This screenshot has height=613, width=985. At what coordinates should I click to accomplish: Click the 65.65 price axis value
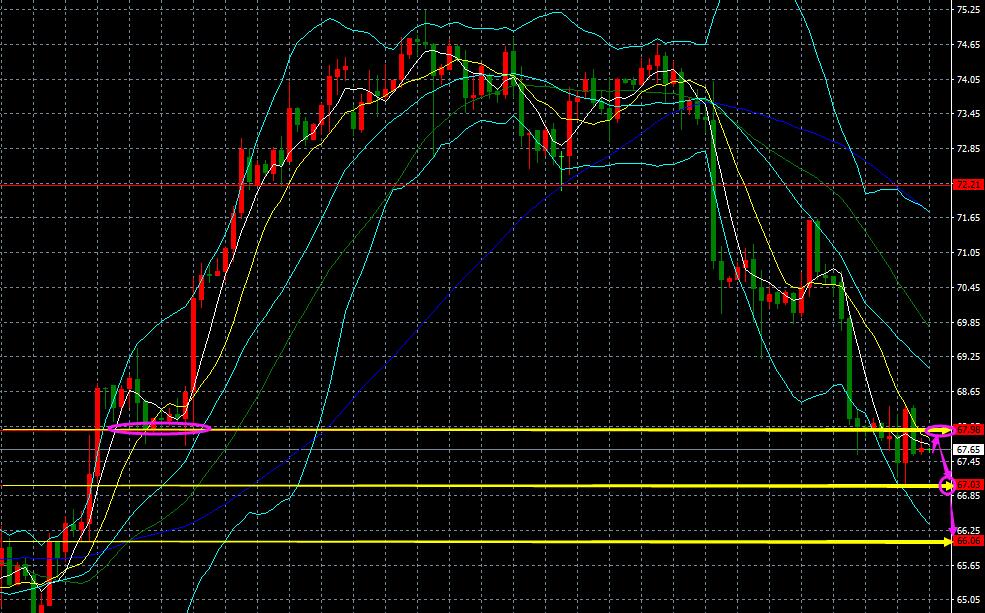[x=968, y=565]
